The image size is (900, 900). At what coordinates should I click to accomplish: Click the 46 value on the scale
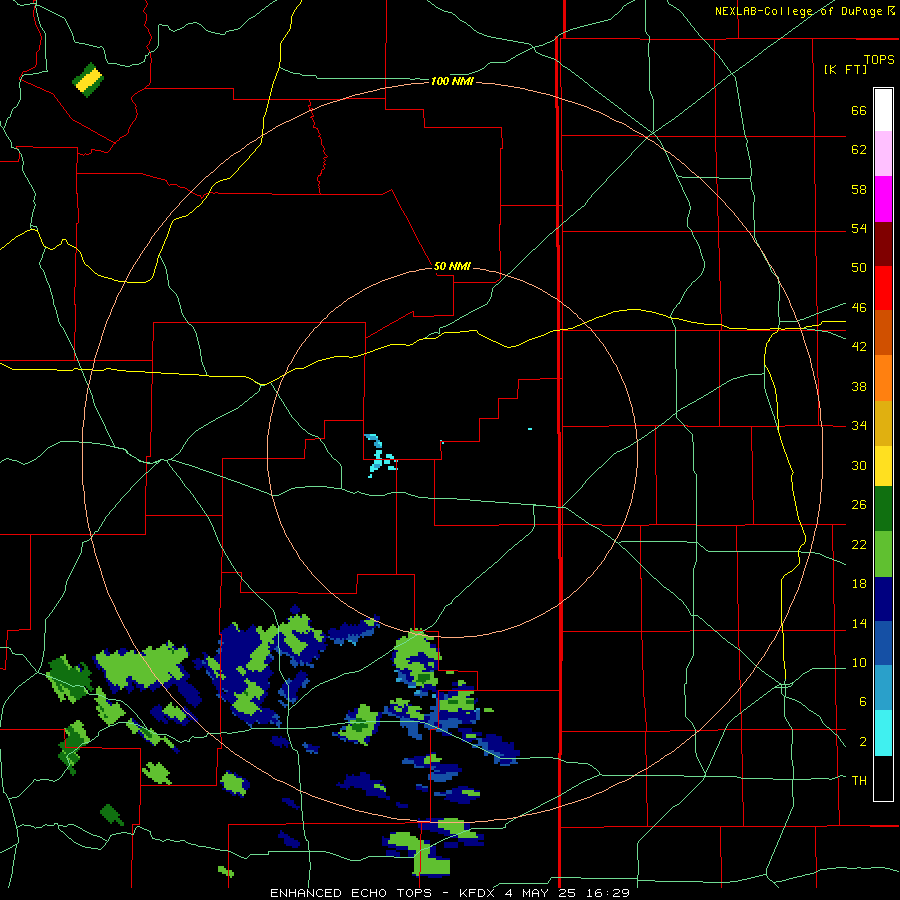pyautogui.click(x=859, y=308)
